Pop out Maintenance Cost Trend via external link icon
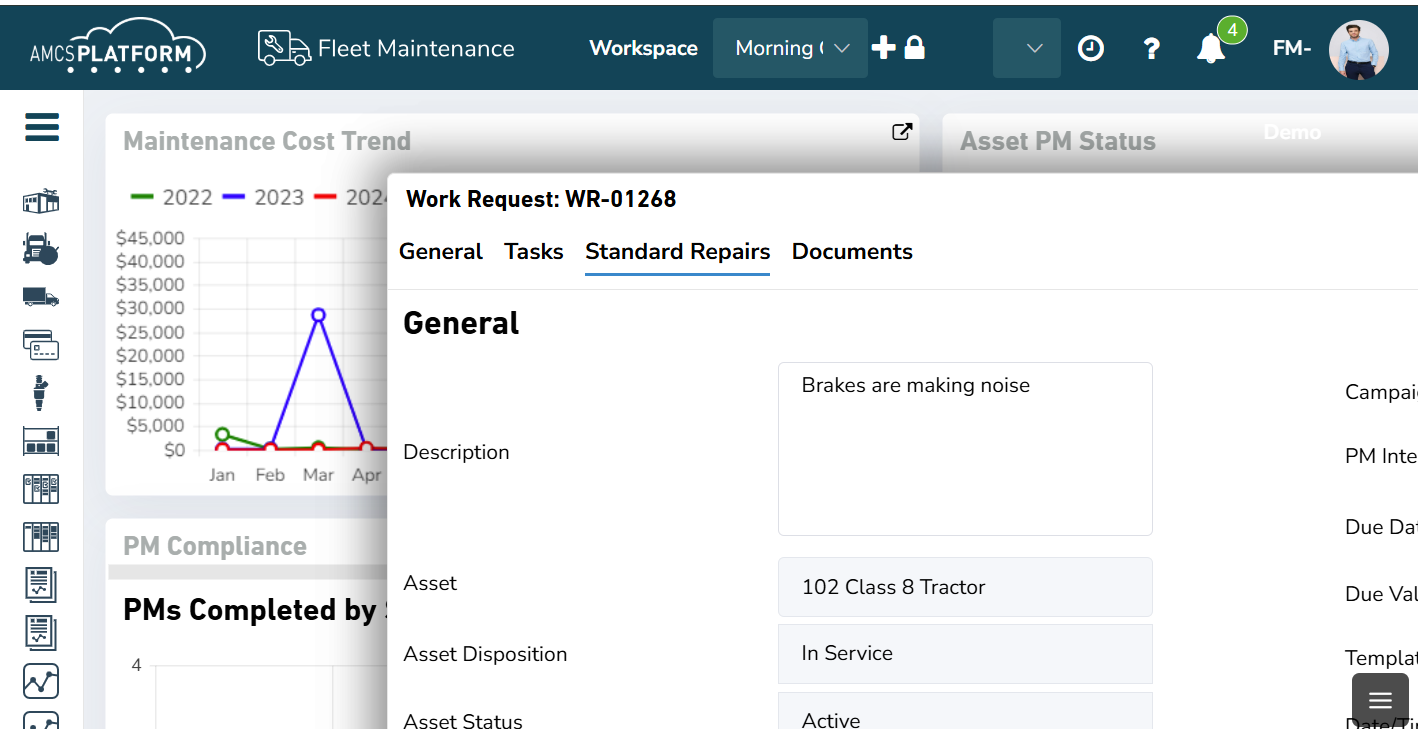Viewport: 1418px width, 729px height. 902,131
